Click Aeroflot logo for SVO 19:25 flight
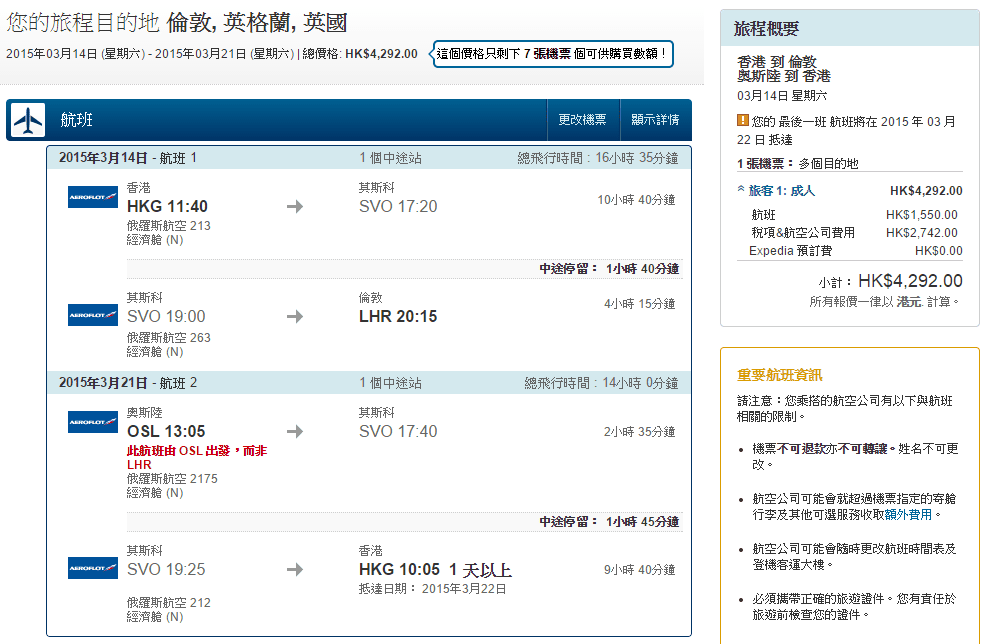The image size is (991, 644). pyautogui.click(x=93, y=569)
